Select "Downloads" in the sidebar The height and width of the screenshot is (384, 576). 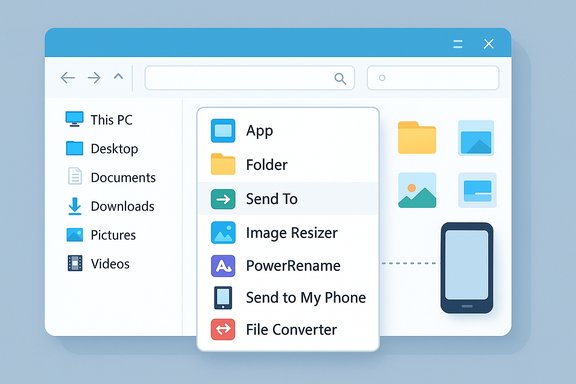point(122,206)
